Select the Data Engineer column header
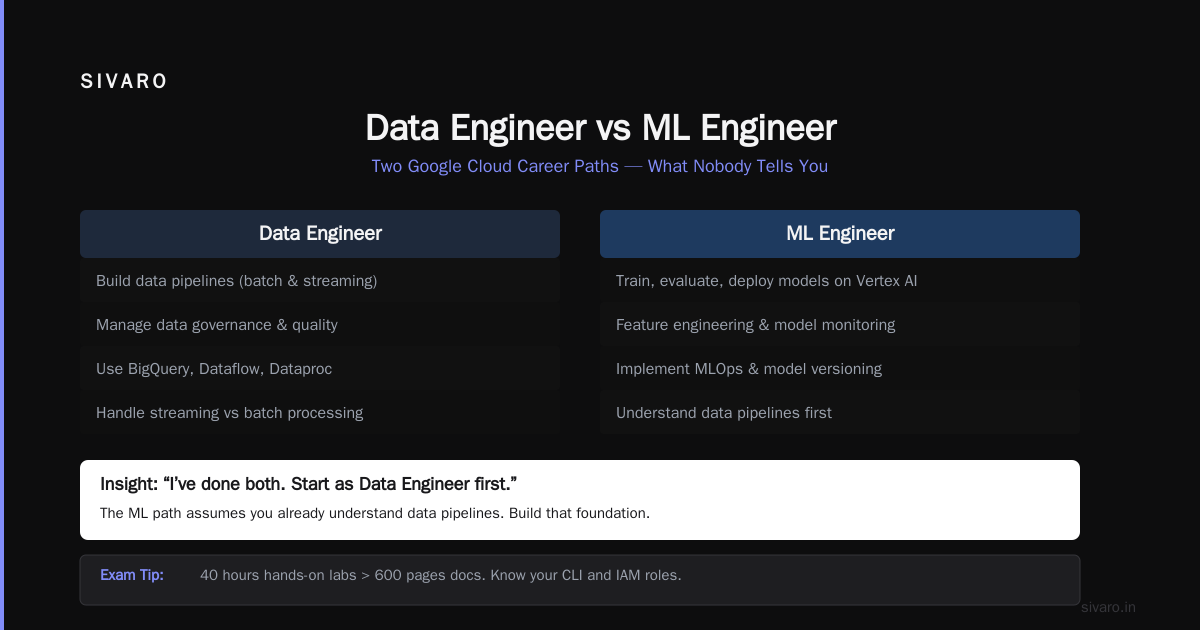Image resolution: width=1200 pixels, height=630 pixels. click(x=320, y=234)
